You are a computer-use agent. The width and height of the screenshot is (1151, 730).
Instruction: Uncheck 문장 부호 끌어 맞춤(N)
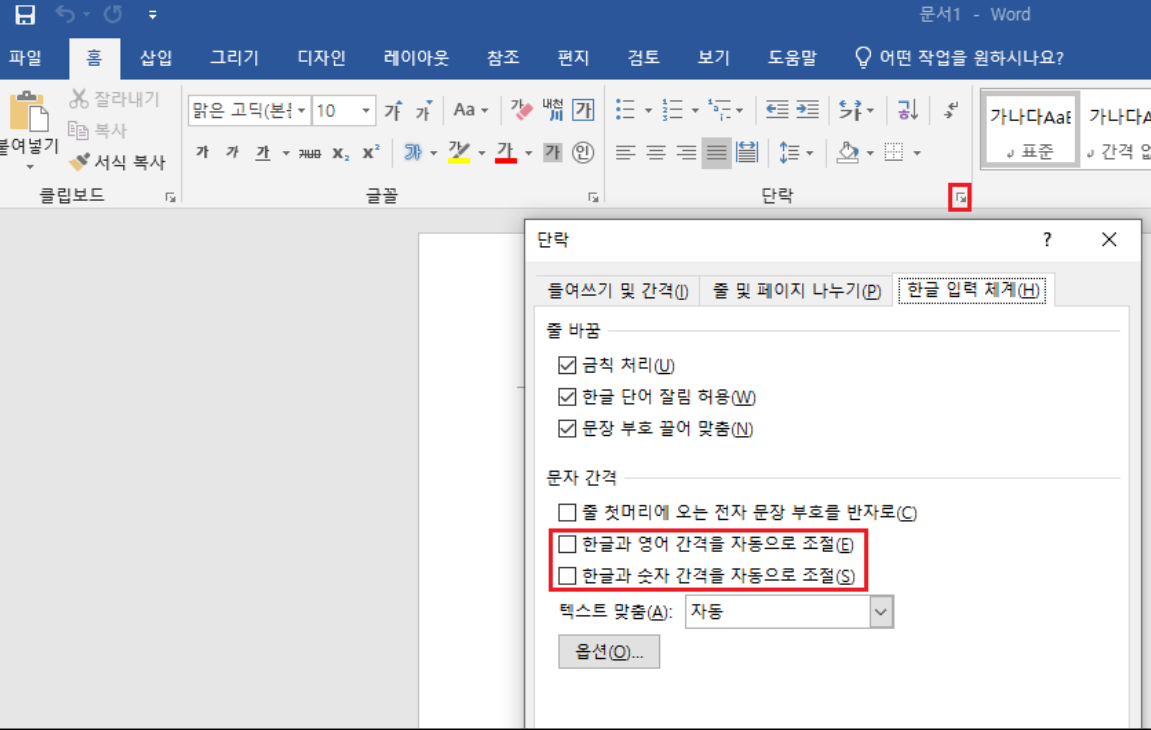point(567,428)
